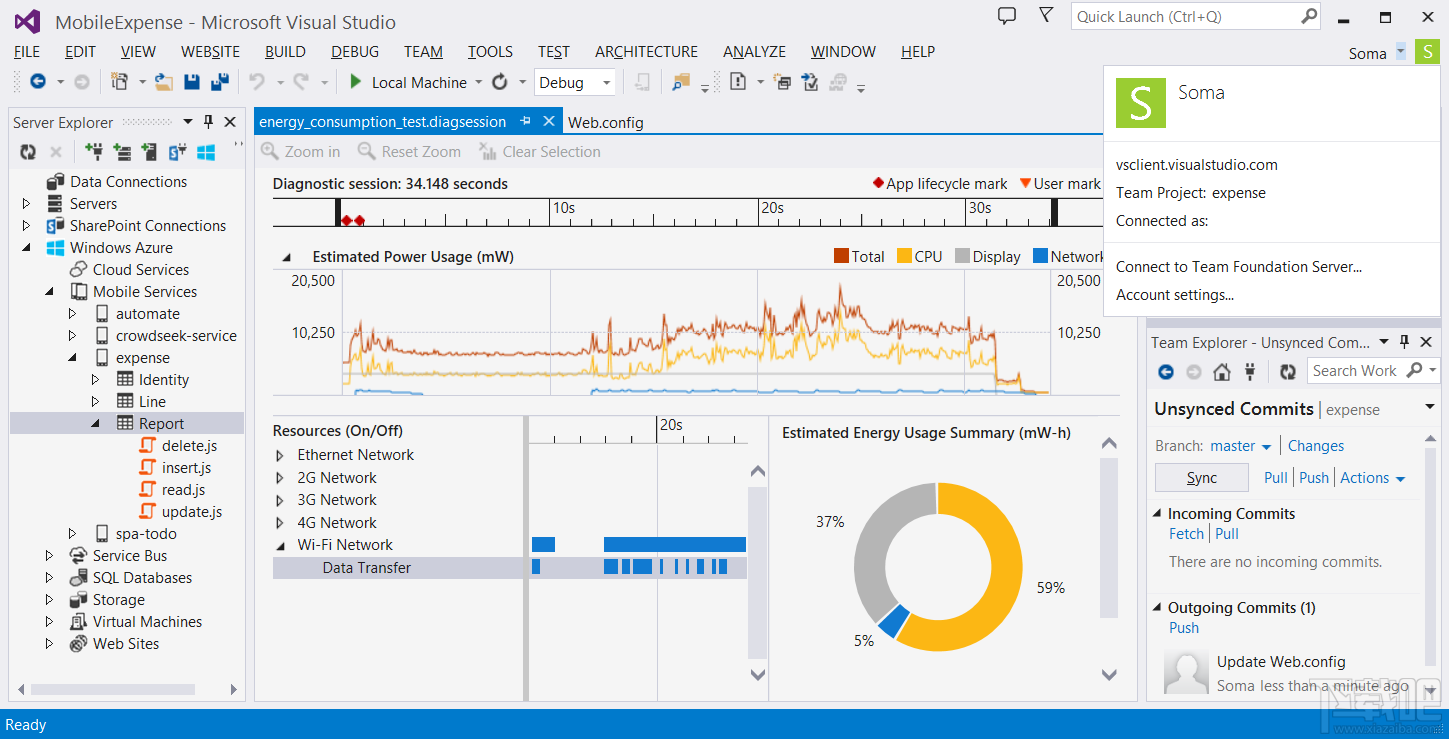Refresh the Server Explorer connections

(27, 152)
